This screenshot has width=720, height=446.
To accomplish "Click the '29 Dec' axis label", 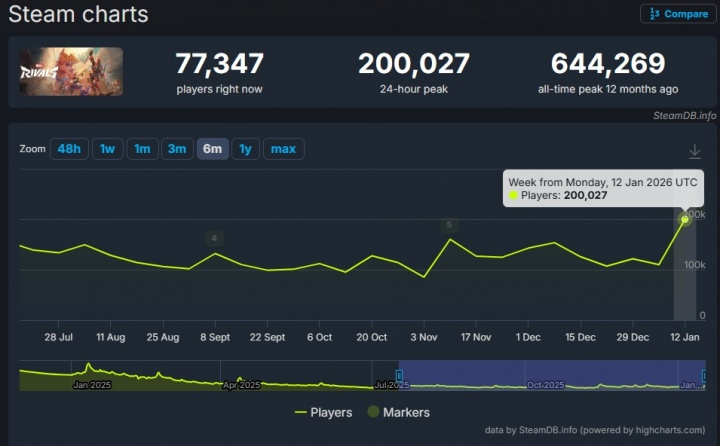I will [633, 337].
